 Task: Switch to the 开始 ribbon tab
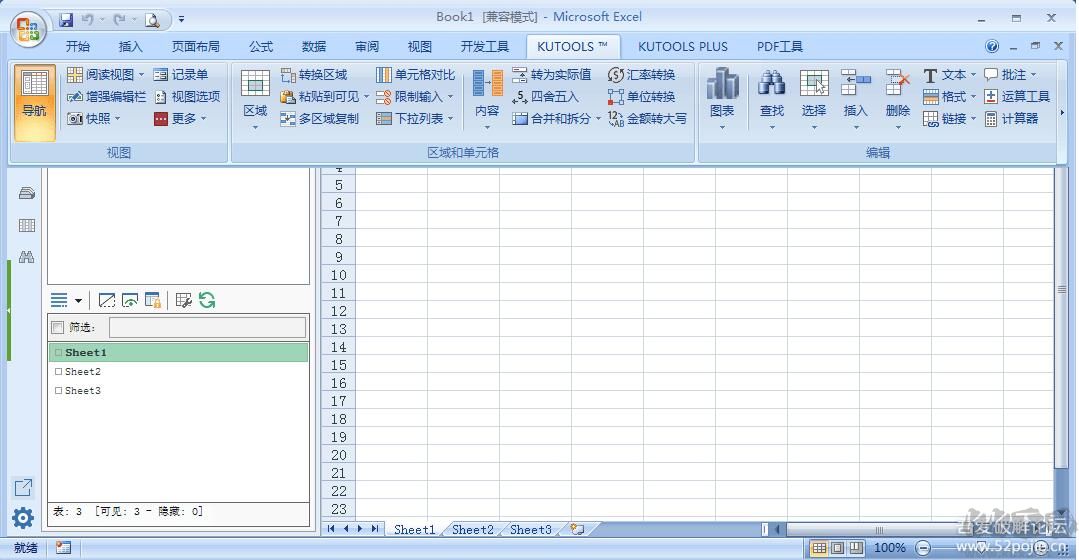click(x=78, y=46)
